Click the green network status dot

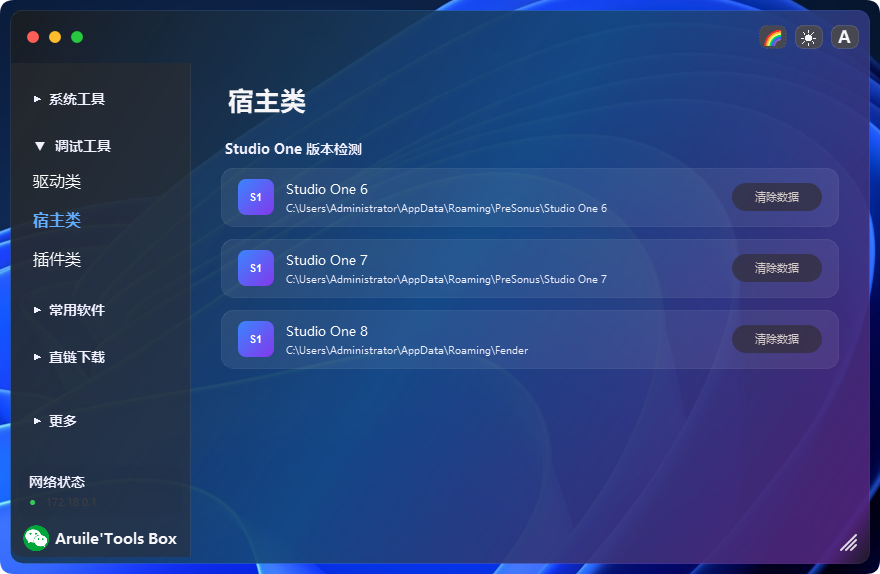[33, 502]
